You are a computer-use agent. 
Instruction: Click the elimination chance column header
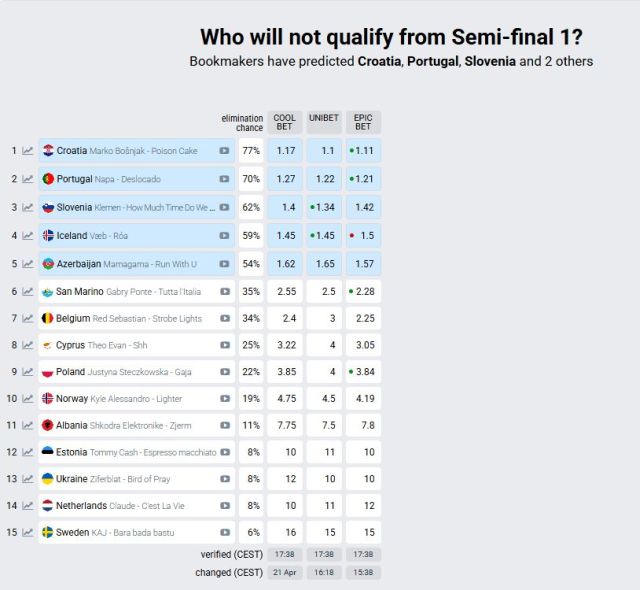tap(243, 123)
